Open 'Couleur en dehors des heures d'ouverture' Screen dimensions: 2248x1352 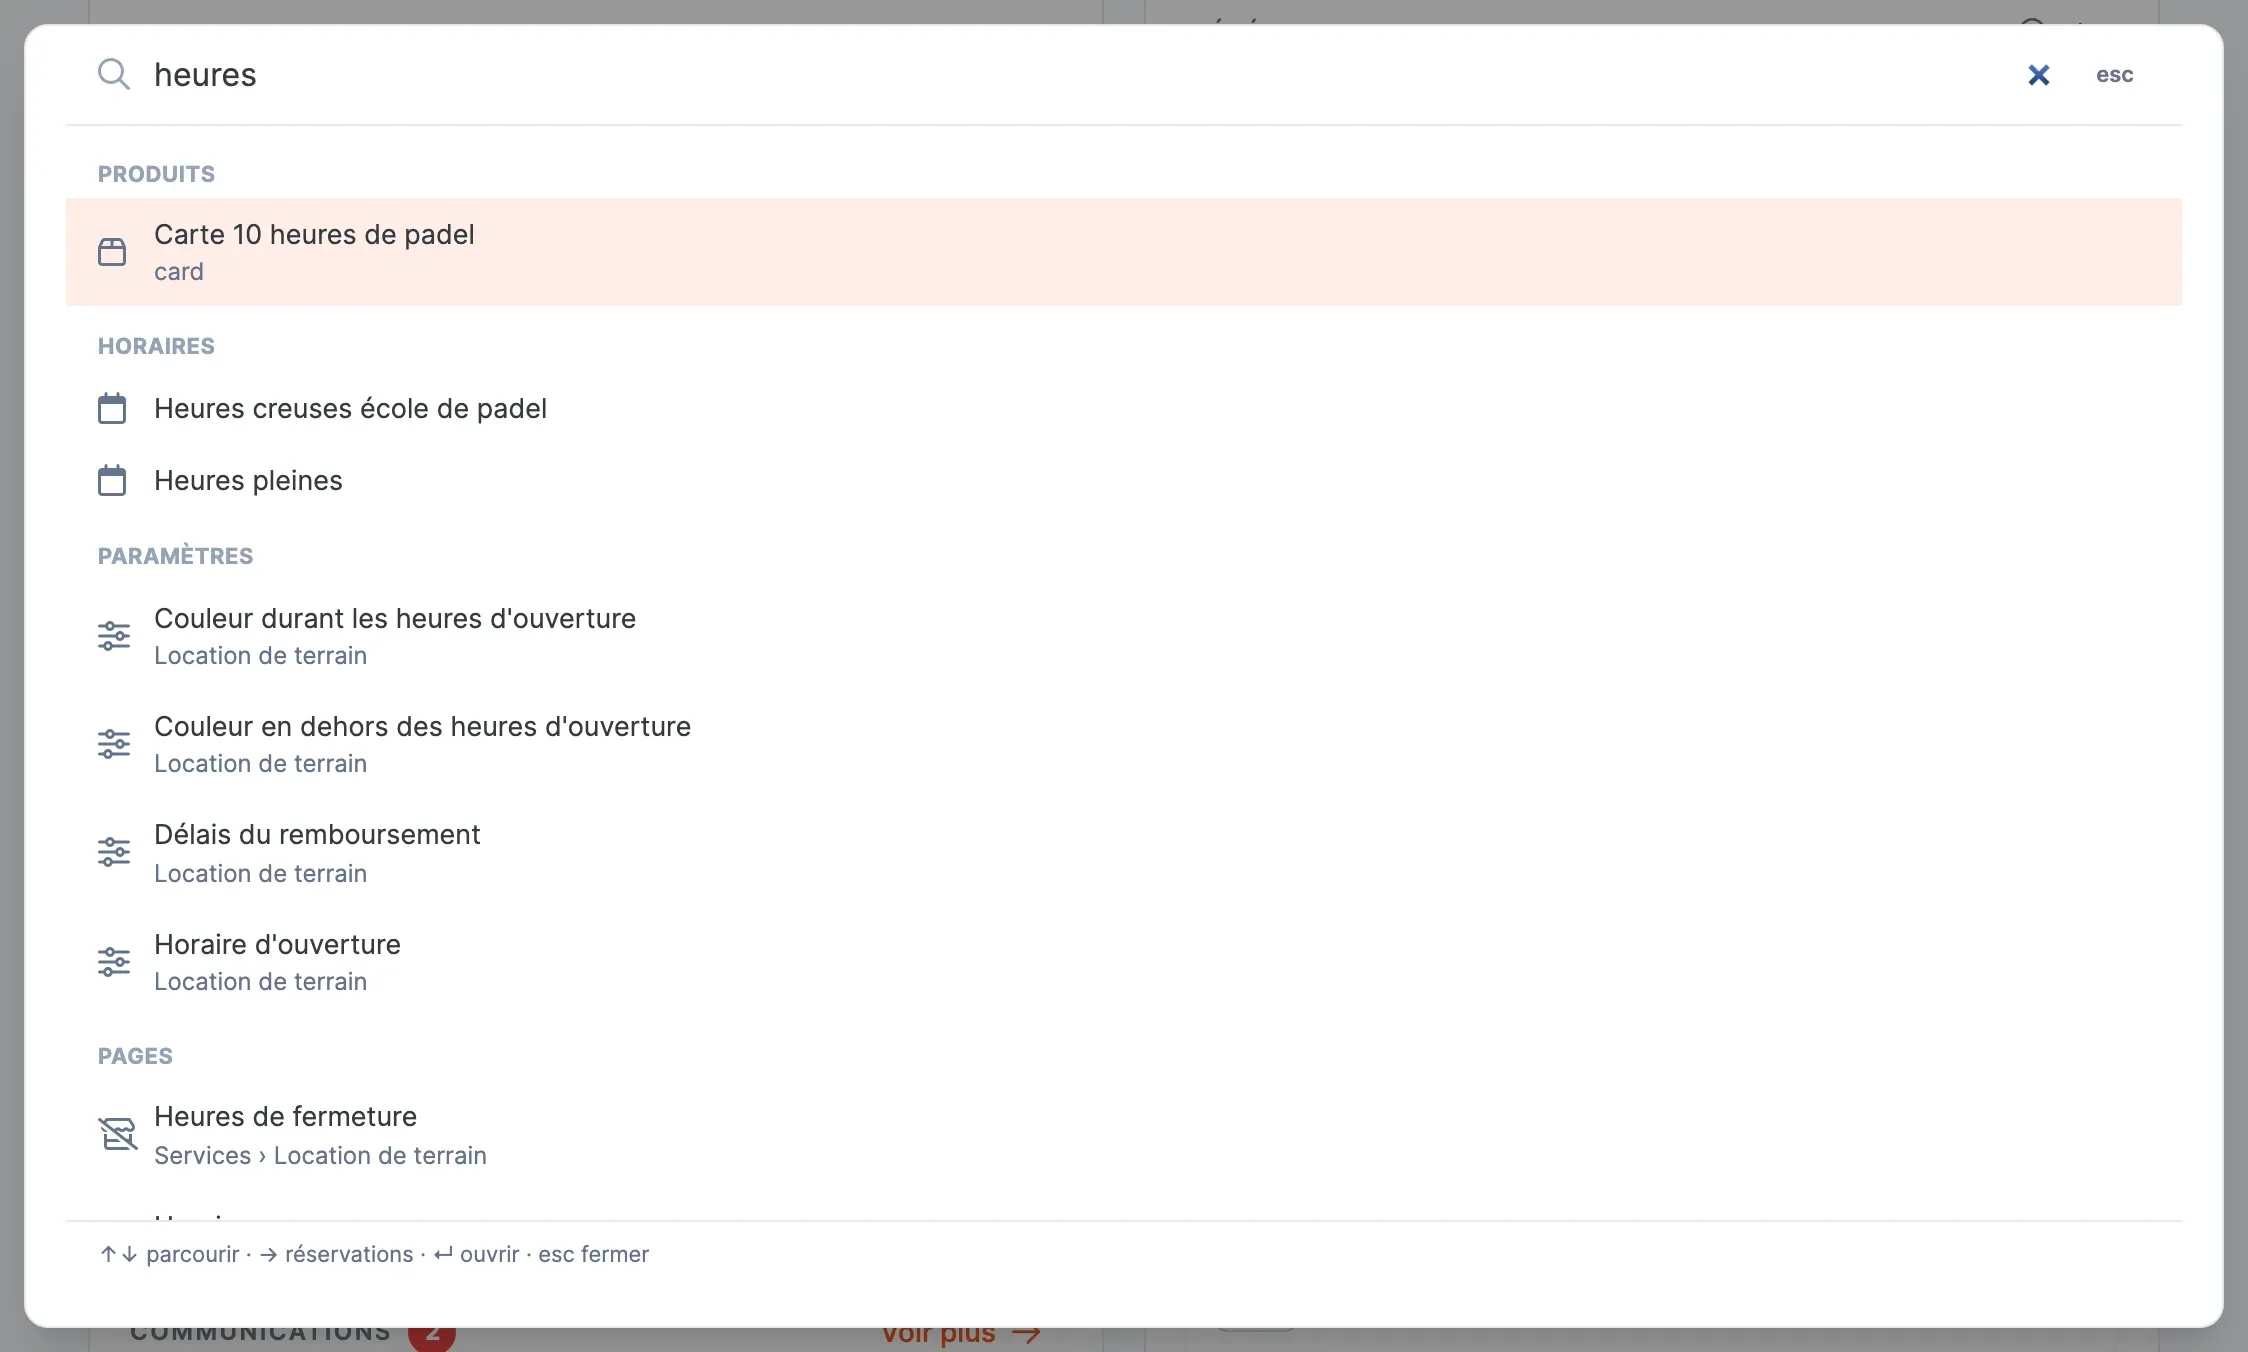point(1124,744)
